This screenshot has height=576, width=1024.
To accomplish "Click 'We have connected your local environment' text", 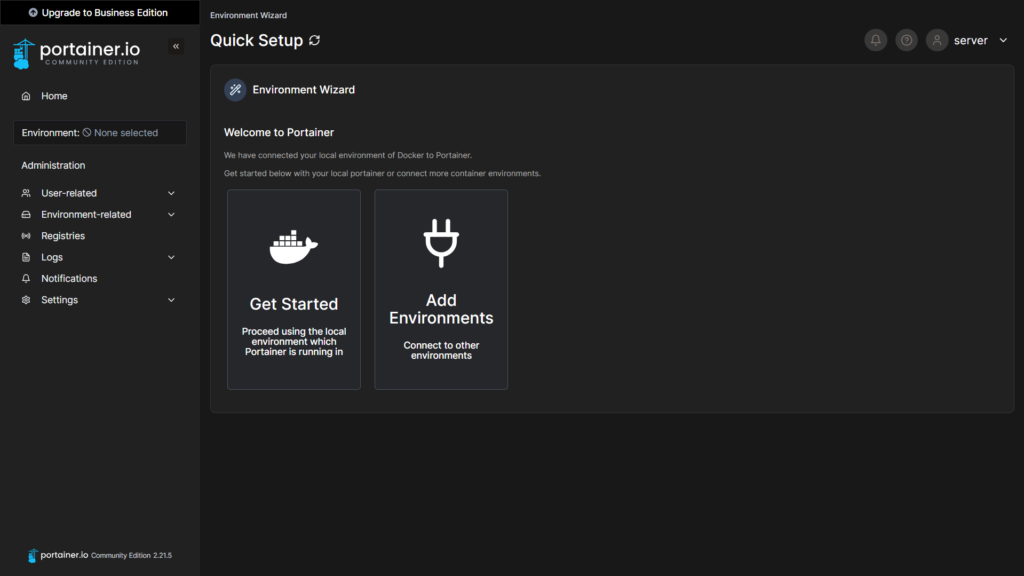I will 348,155.
